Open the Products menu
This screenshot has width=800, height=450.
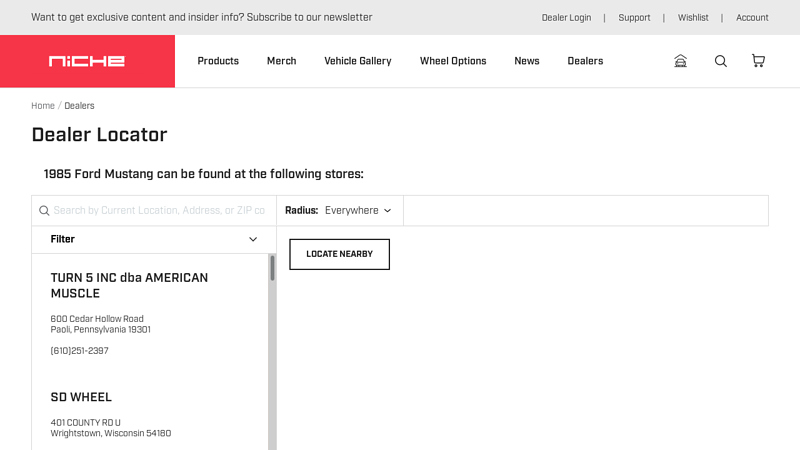[218, 61]
